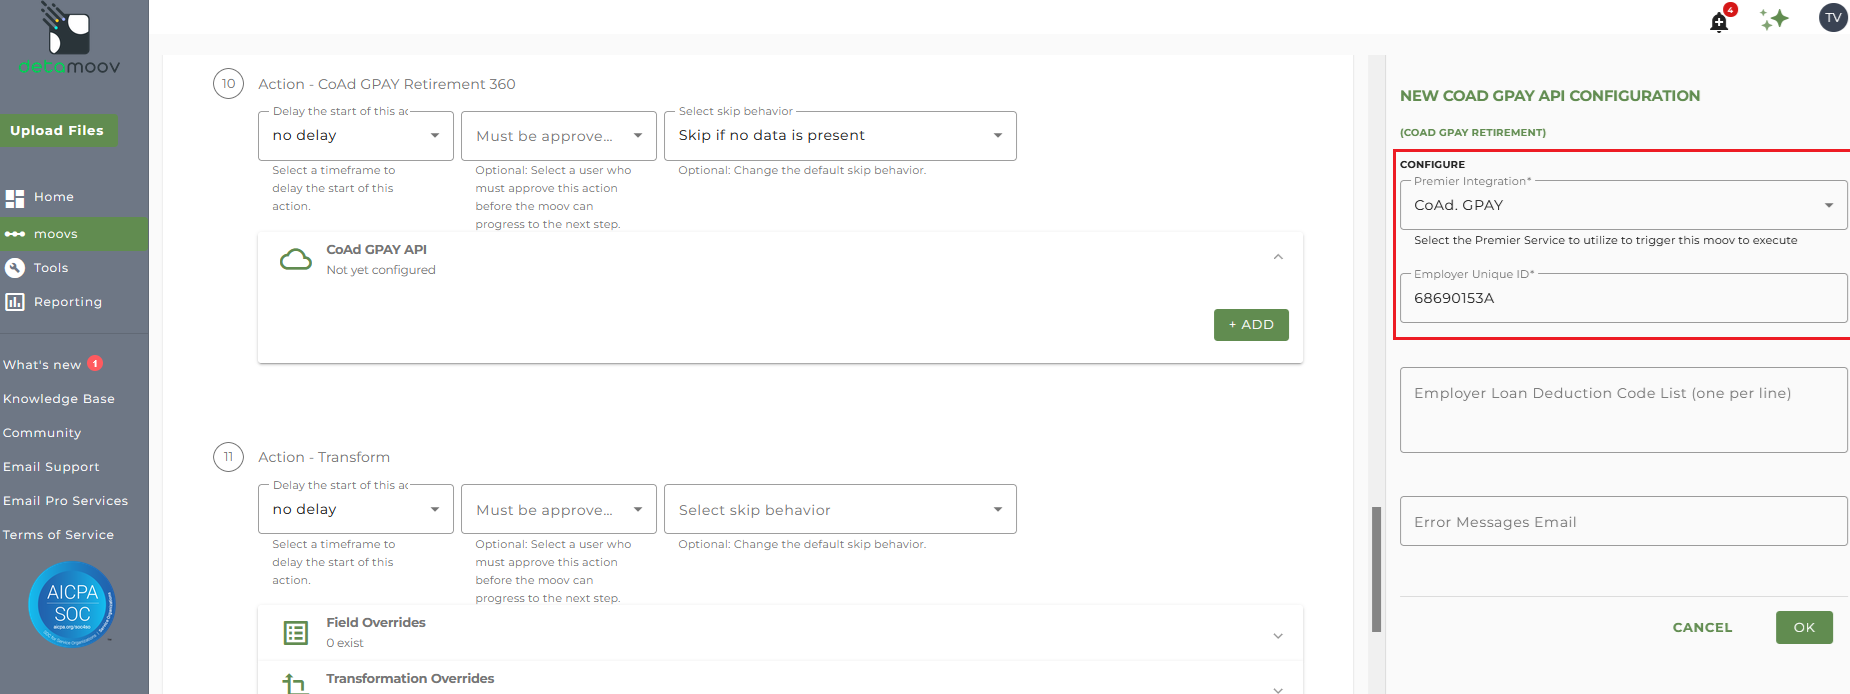Open the TV user avatar menu
This screenshot has width=1850, height=694.
tap(1833, 17)
